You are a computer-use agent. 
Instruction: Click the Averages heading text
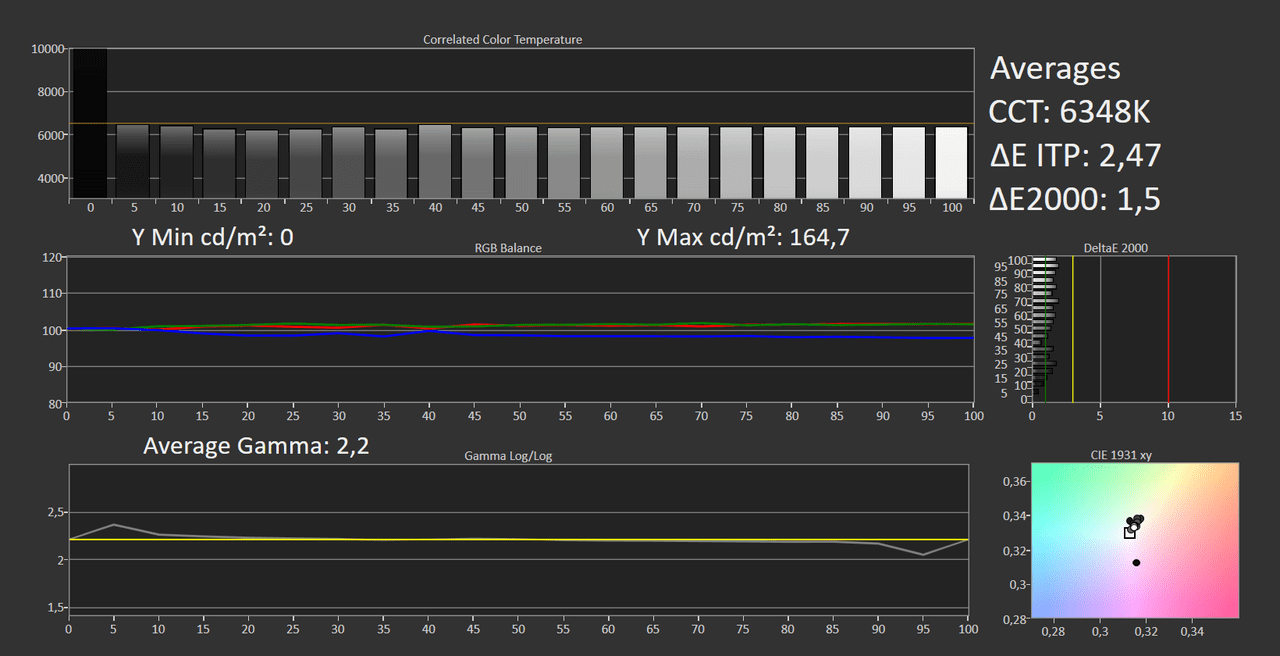(1055, 68)
